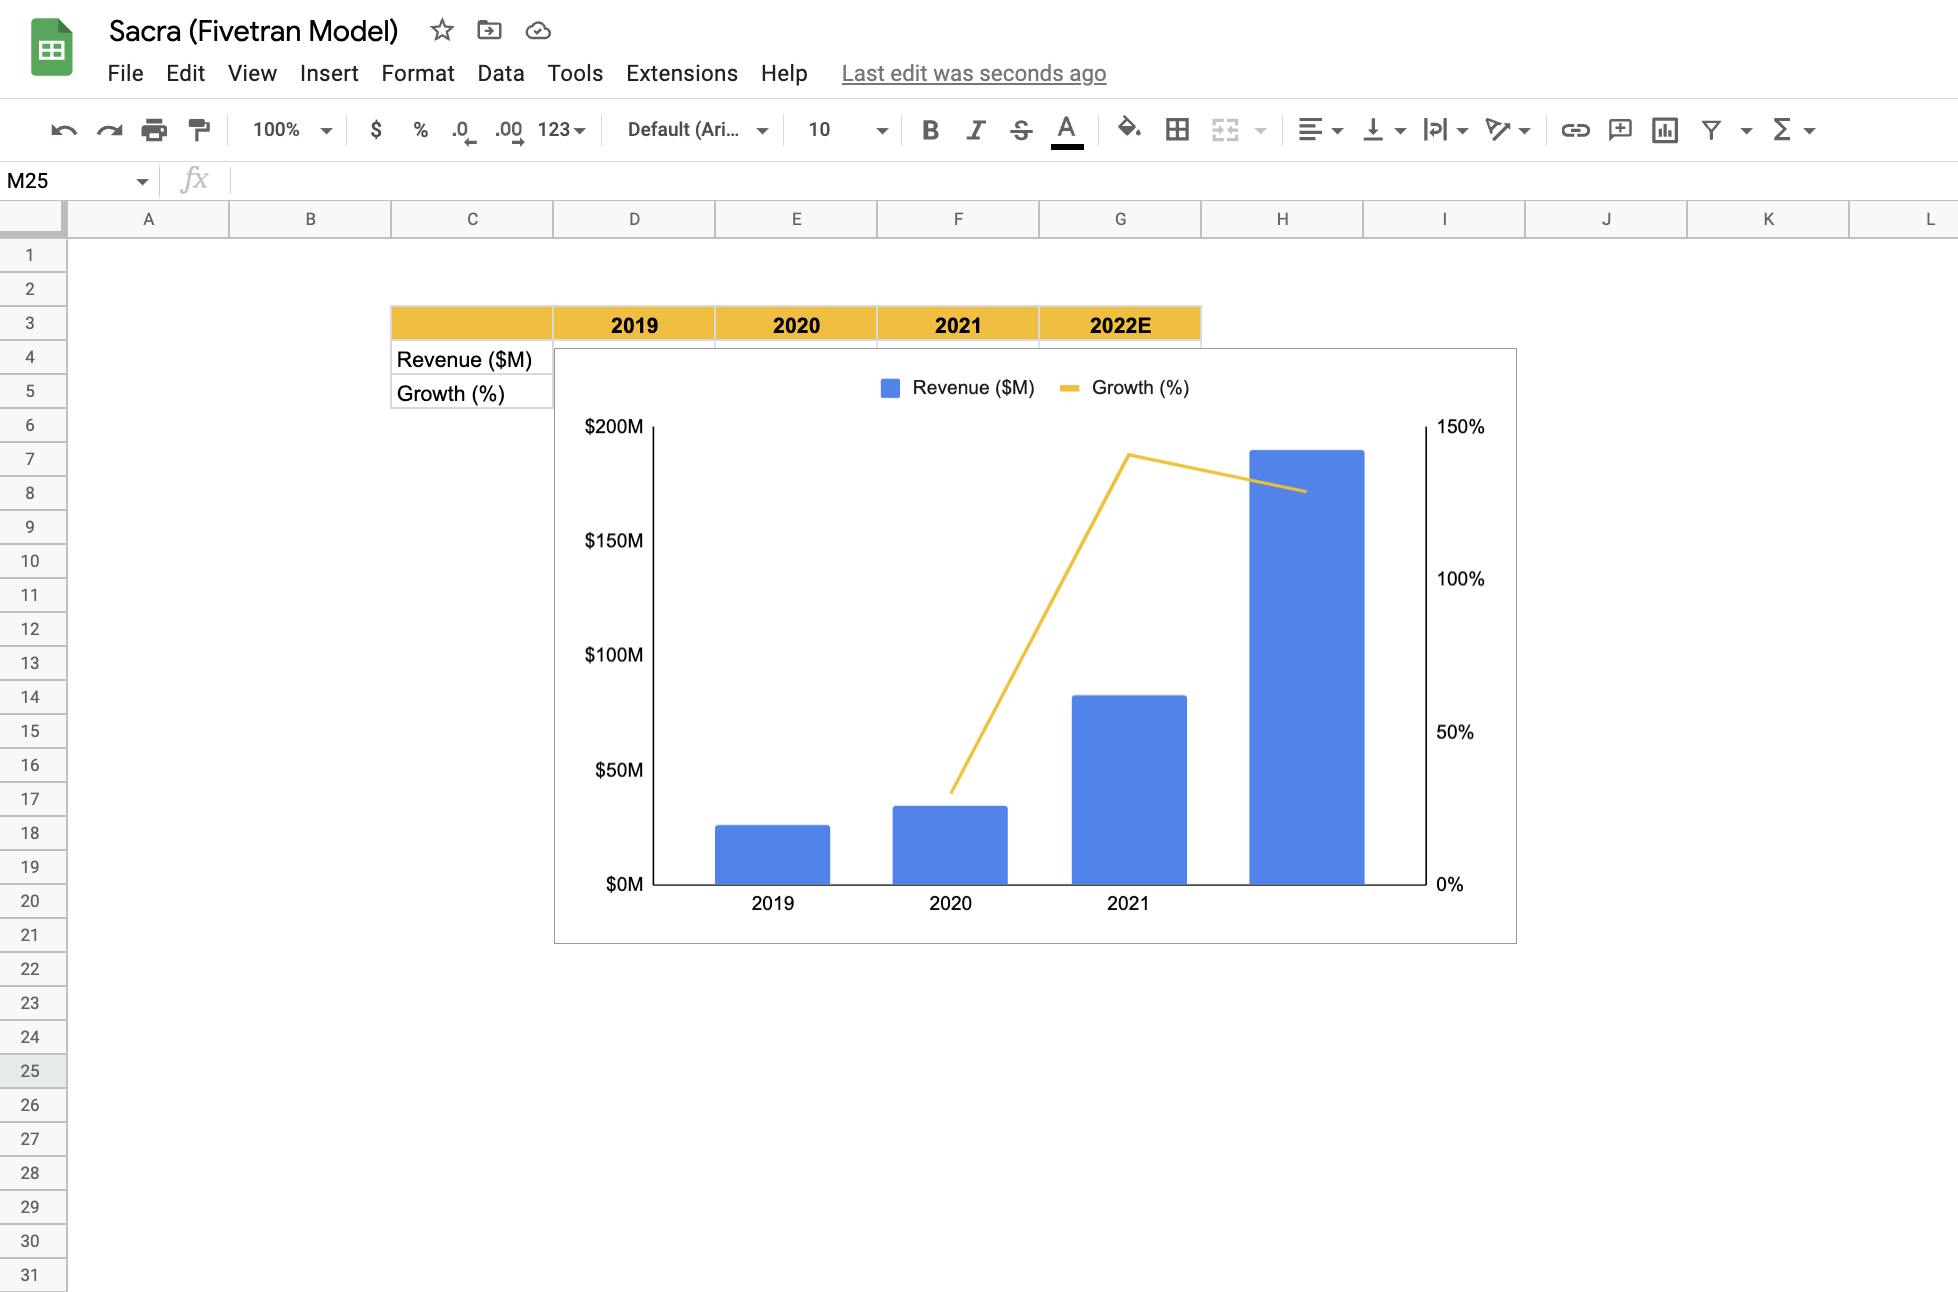Open the Insert menu

pyautogui.click(x=329, y=74)
